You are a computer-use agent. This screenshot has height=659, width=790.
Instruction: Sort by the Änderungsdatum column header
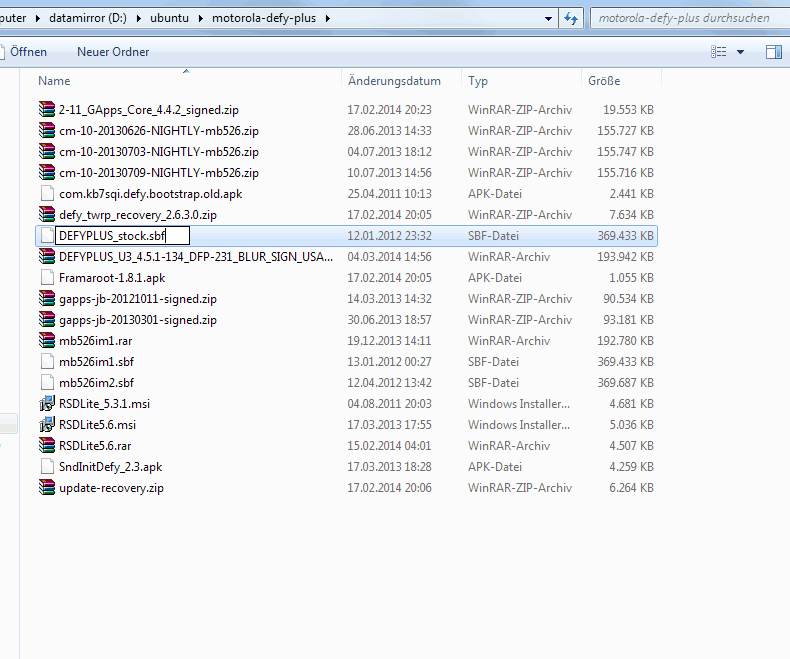click(x=394, y=81)
